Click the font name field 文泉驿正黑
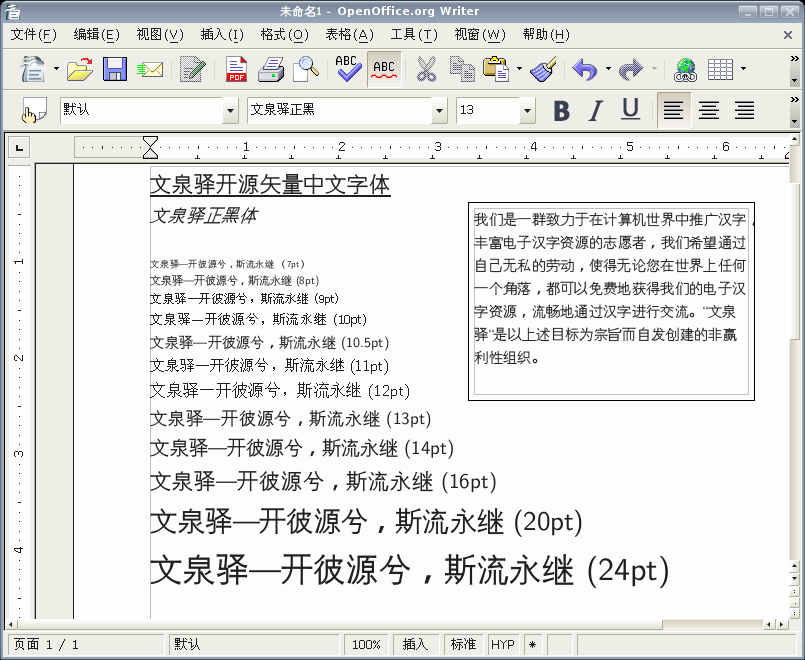 click(x=339, y=110)
